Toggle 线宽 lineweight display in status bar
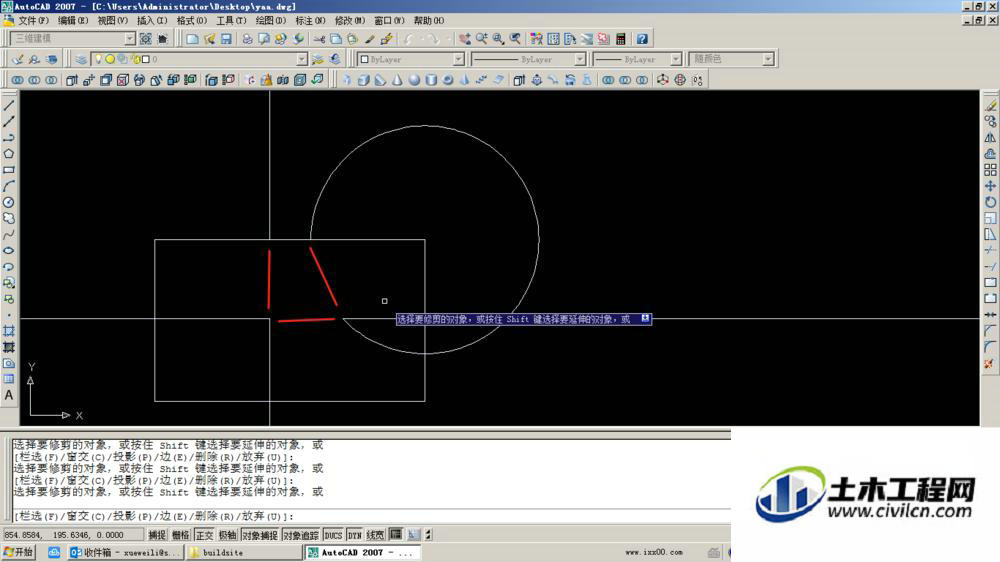The width and height of the screenshot is (1000, 562). point(375,535)
